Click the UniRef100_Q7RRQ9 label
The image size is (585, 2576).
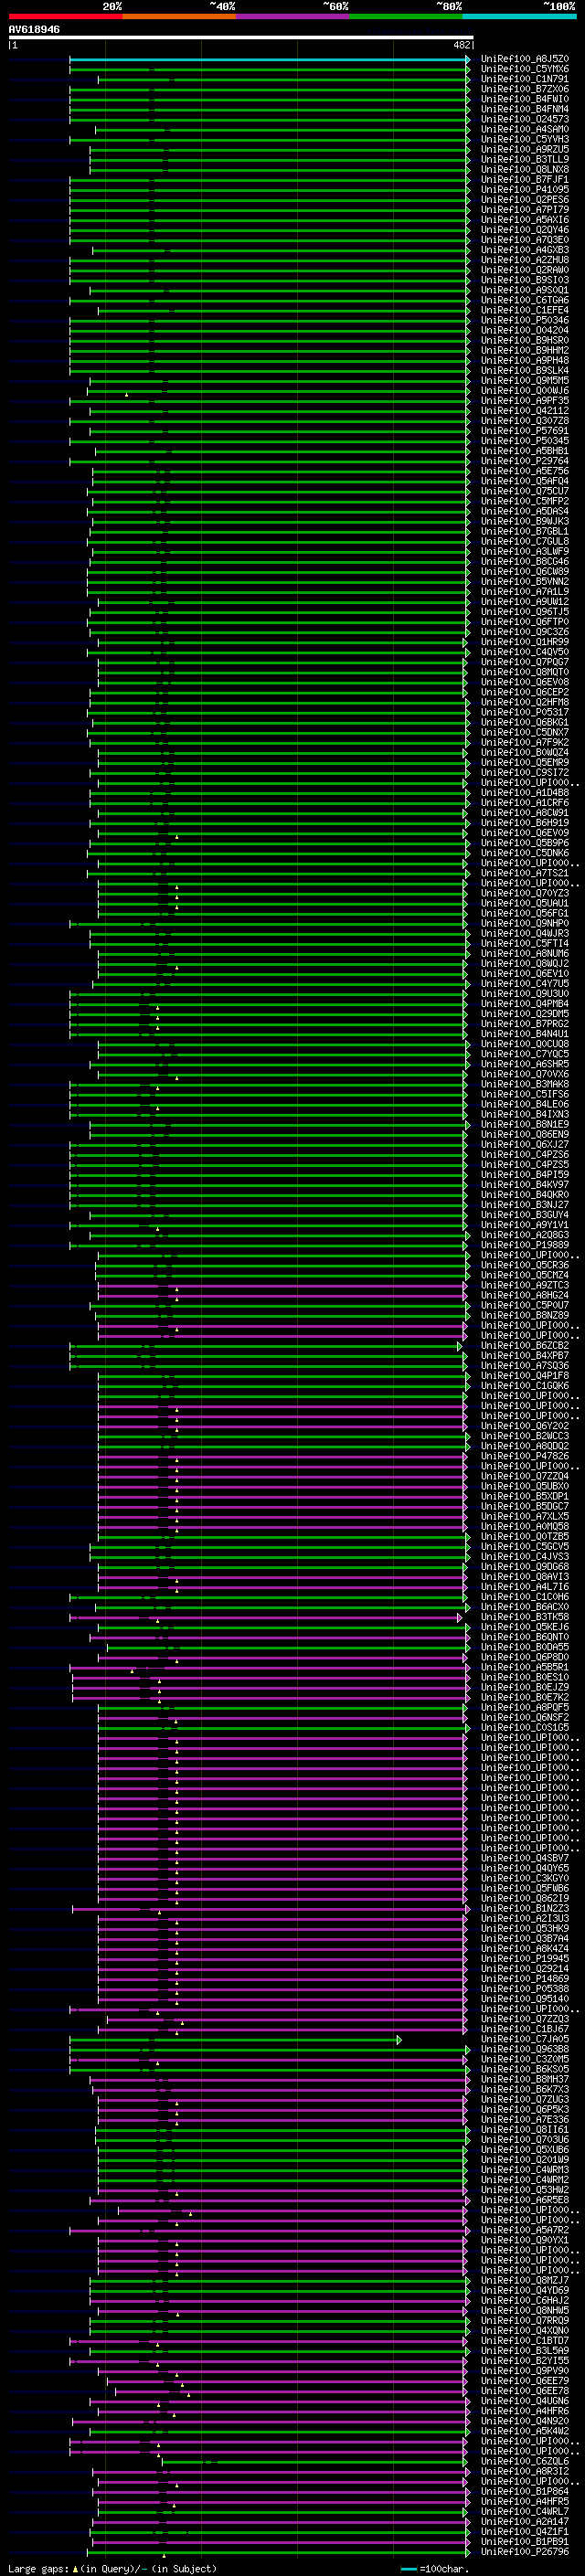pos(525,2320)
